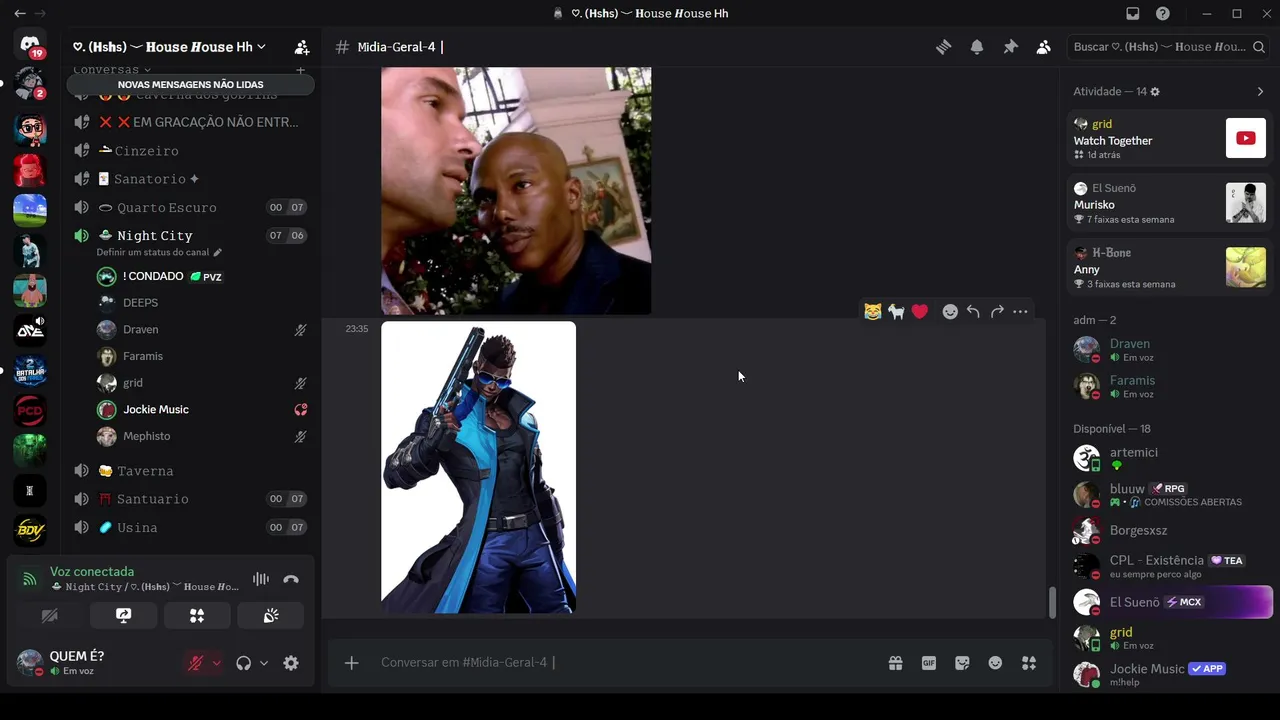Toggle headphone deafen
This screenshot has height=720, width=1280.
click(x=243, y=663)
